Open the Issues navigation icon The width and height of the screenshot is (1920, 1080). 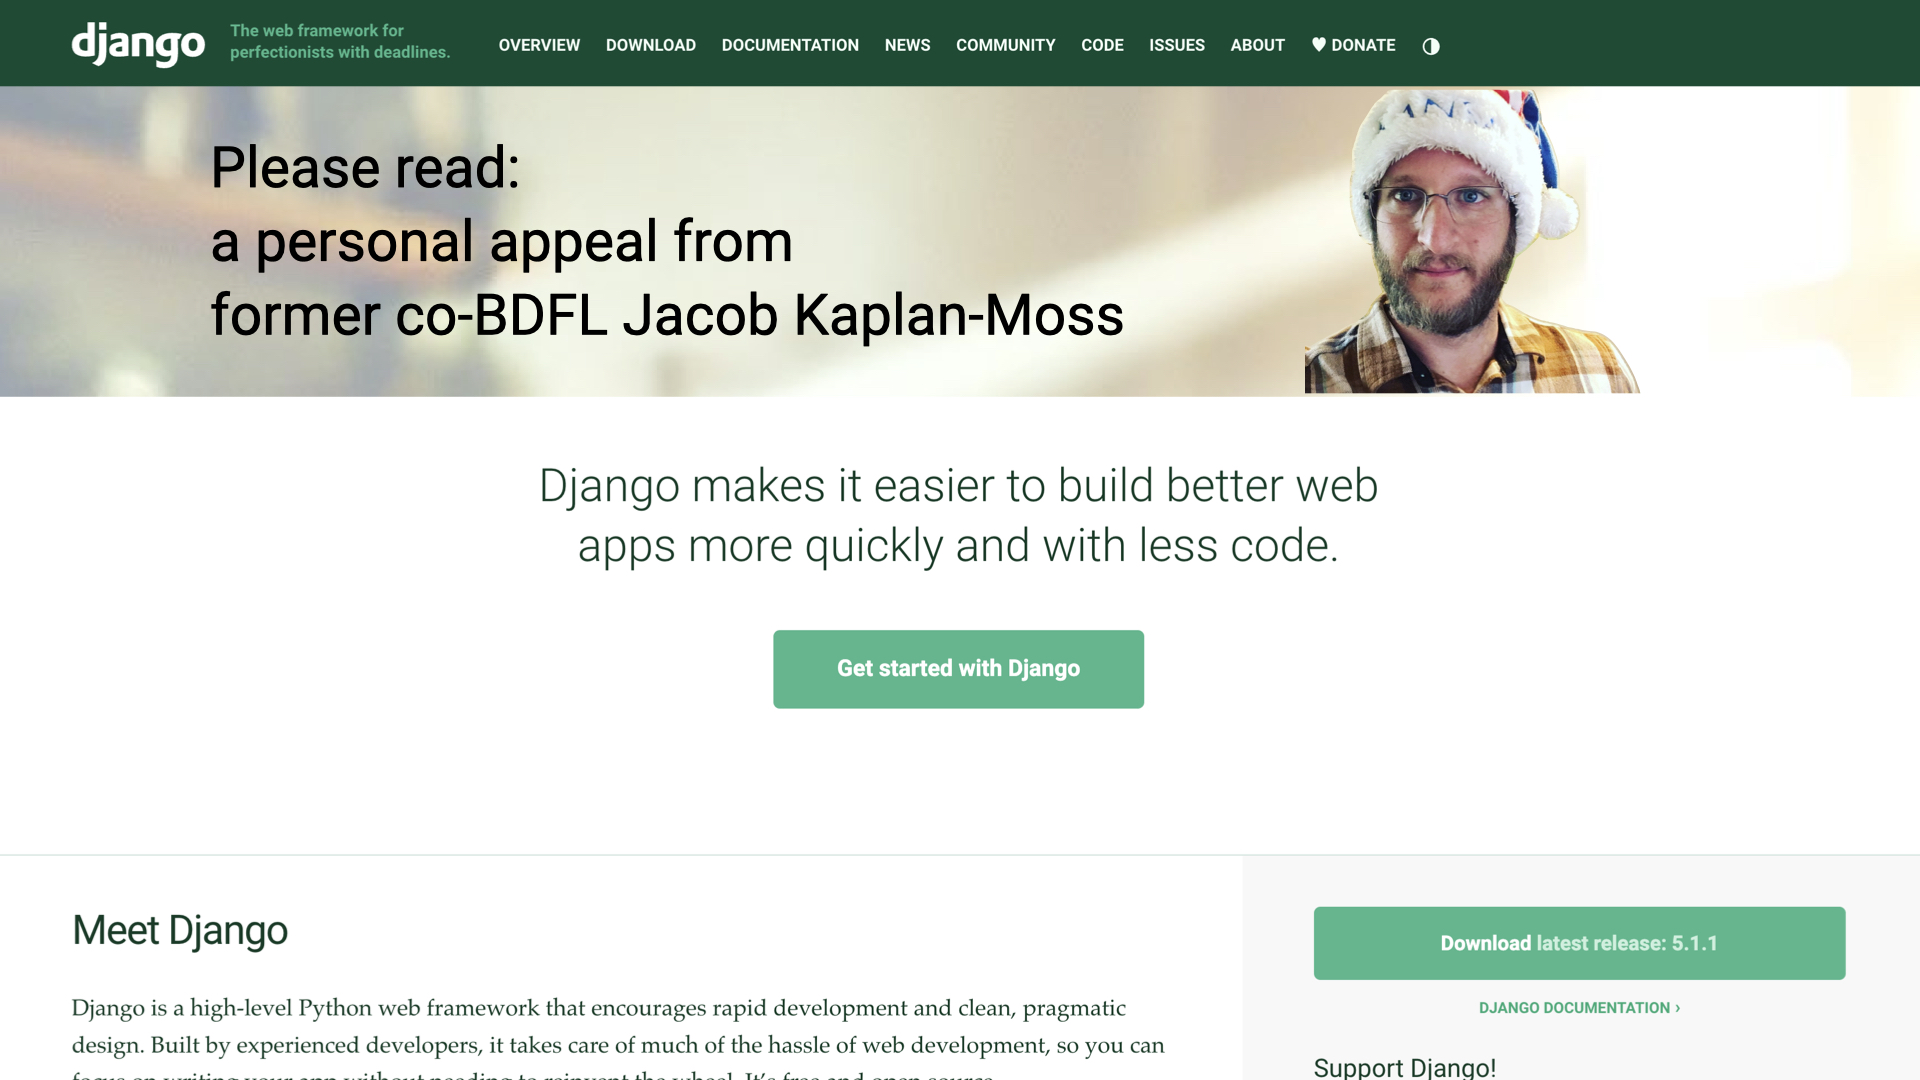tap(1176, 45)
